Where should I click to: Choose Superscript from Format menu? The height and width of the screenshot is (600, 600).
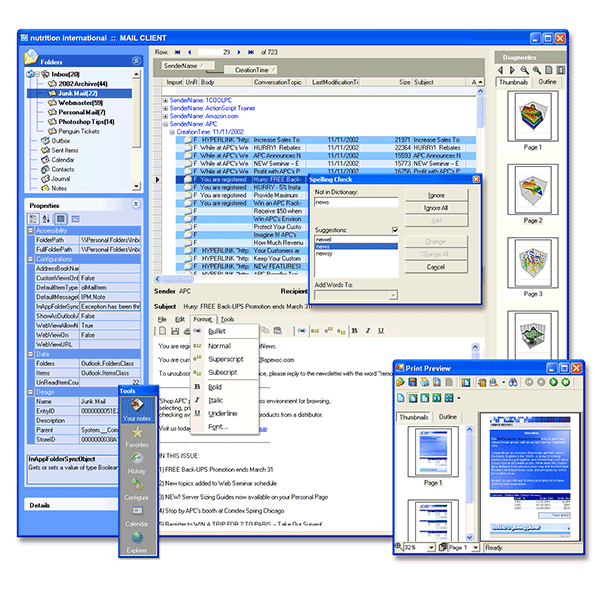pos(226,359)
